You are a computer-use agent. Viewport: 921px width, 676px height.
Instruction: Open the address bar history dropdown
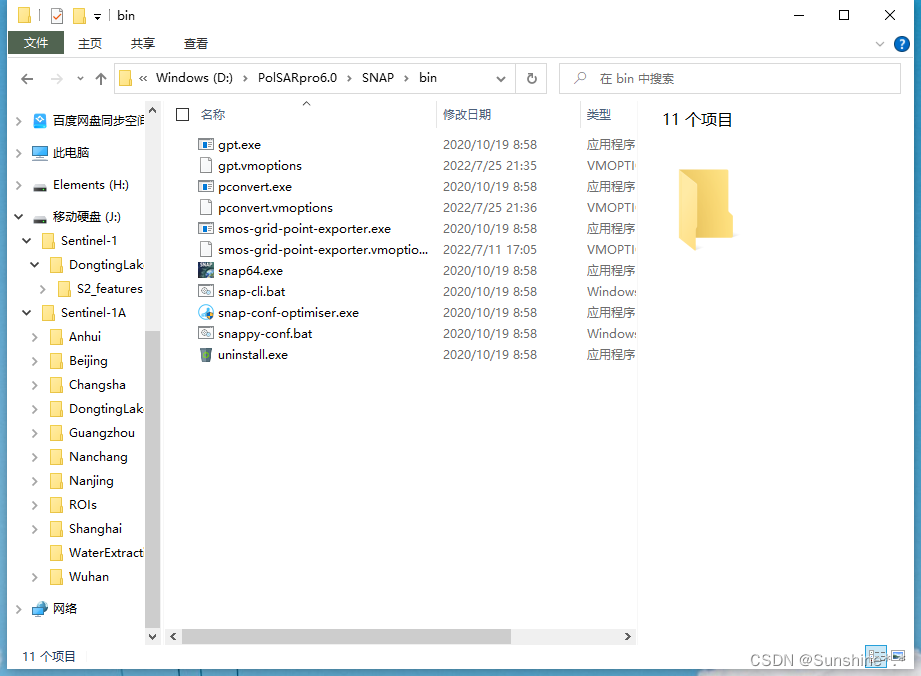tap(502, 78)
